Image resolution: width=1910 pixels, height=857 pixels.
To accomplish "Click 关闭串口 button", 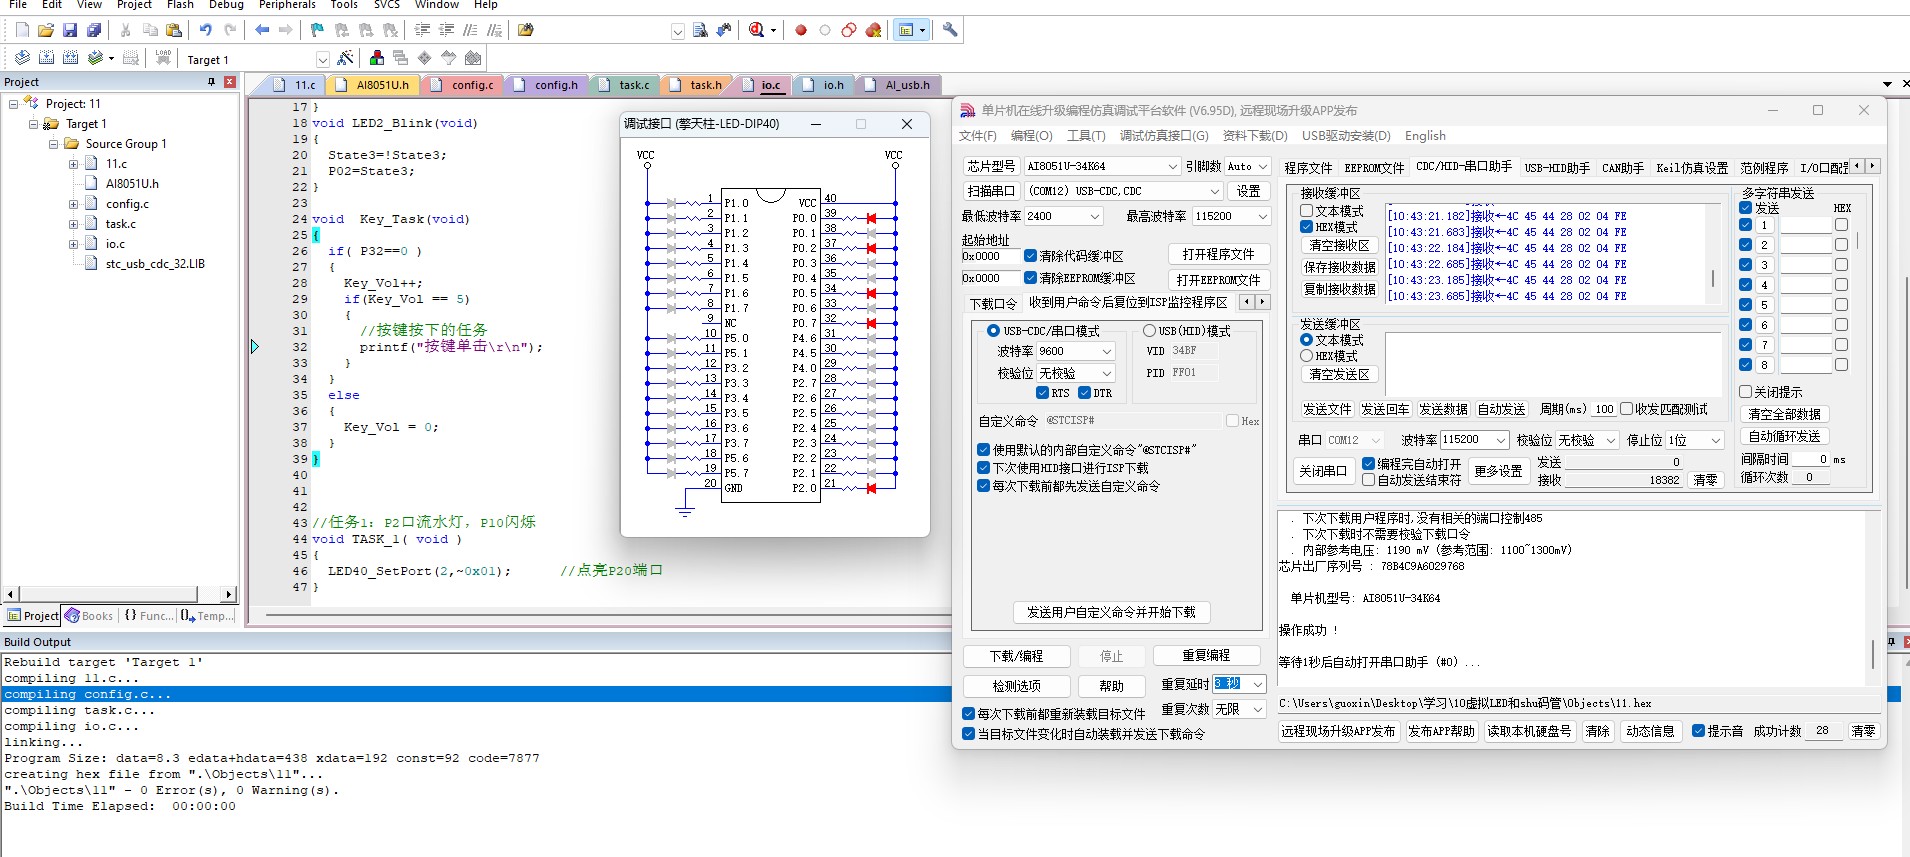I will pos(1322,471).
